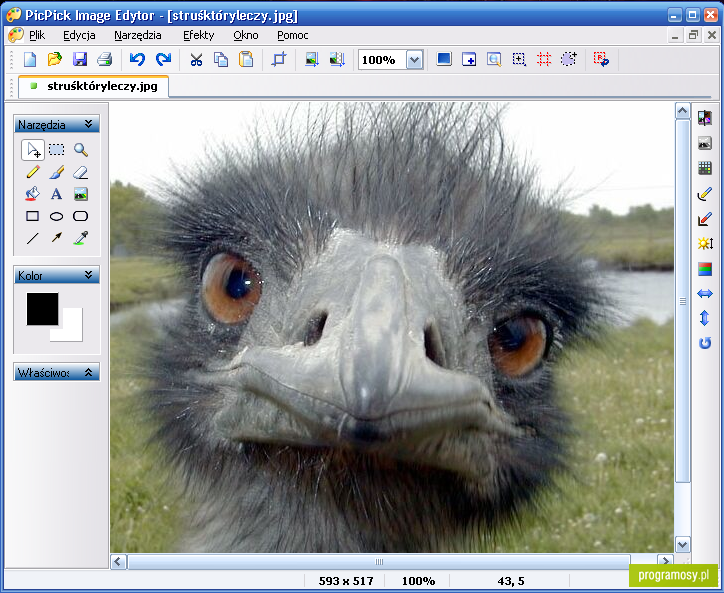Click the resize image icon

tap(312, 59)
